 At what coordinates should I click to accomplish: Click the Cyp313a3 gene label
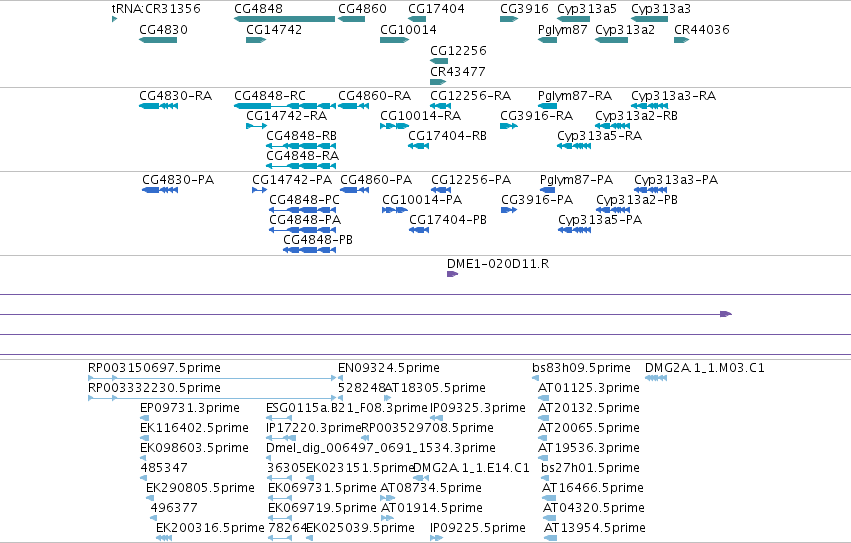[x=661, y=9]
